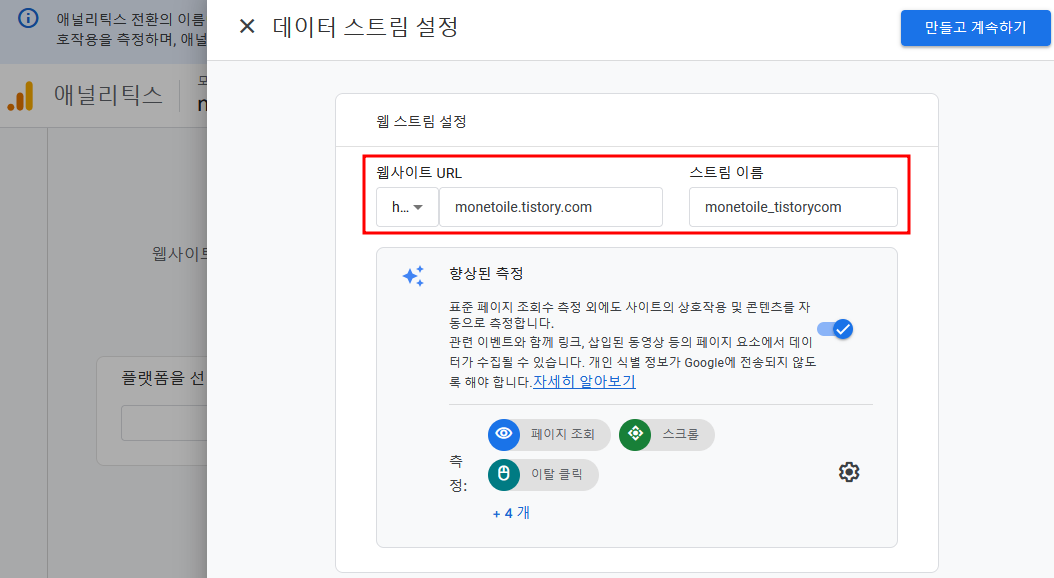Click the green scroll measurement icon
Image resolution: width=1054 pixels, height=578 pixels.
635,434
